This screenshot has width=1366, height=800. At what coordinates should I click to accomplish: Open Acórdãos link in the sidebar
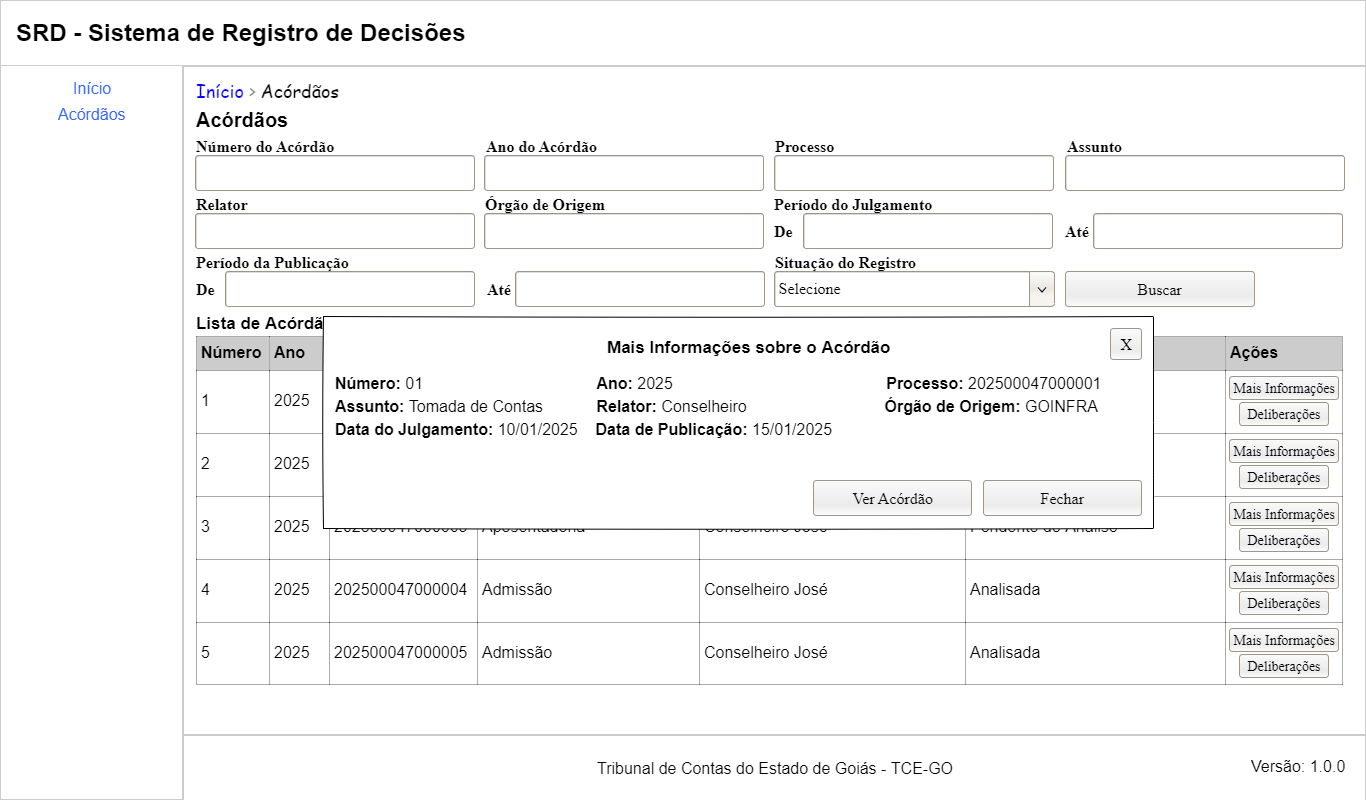coord(92,115)
